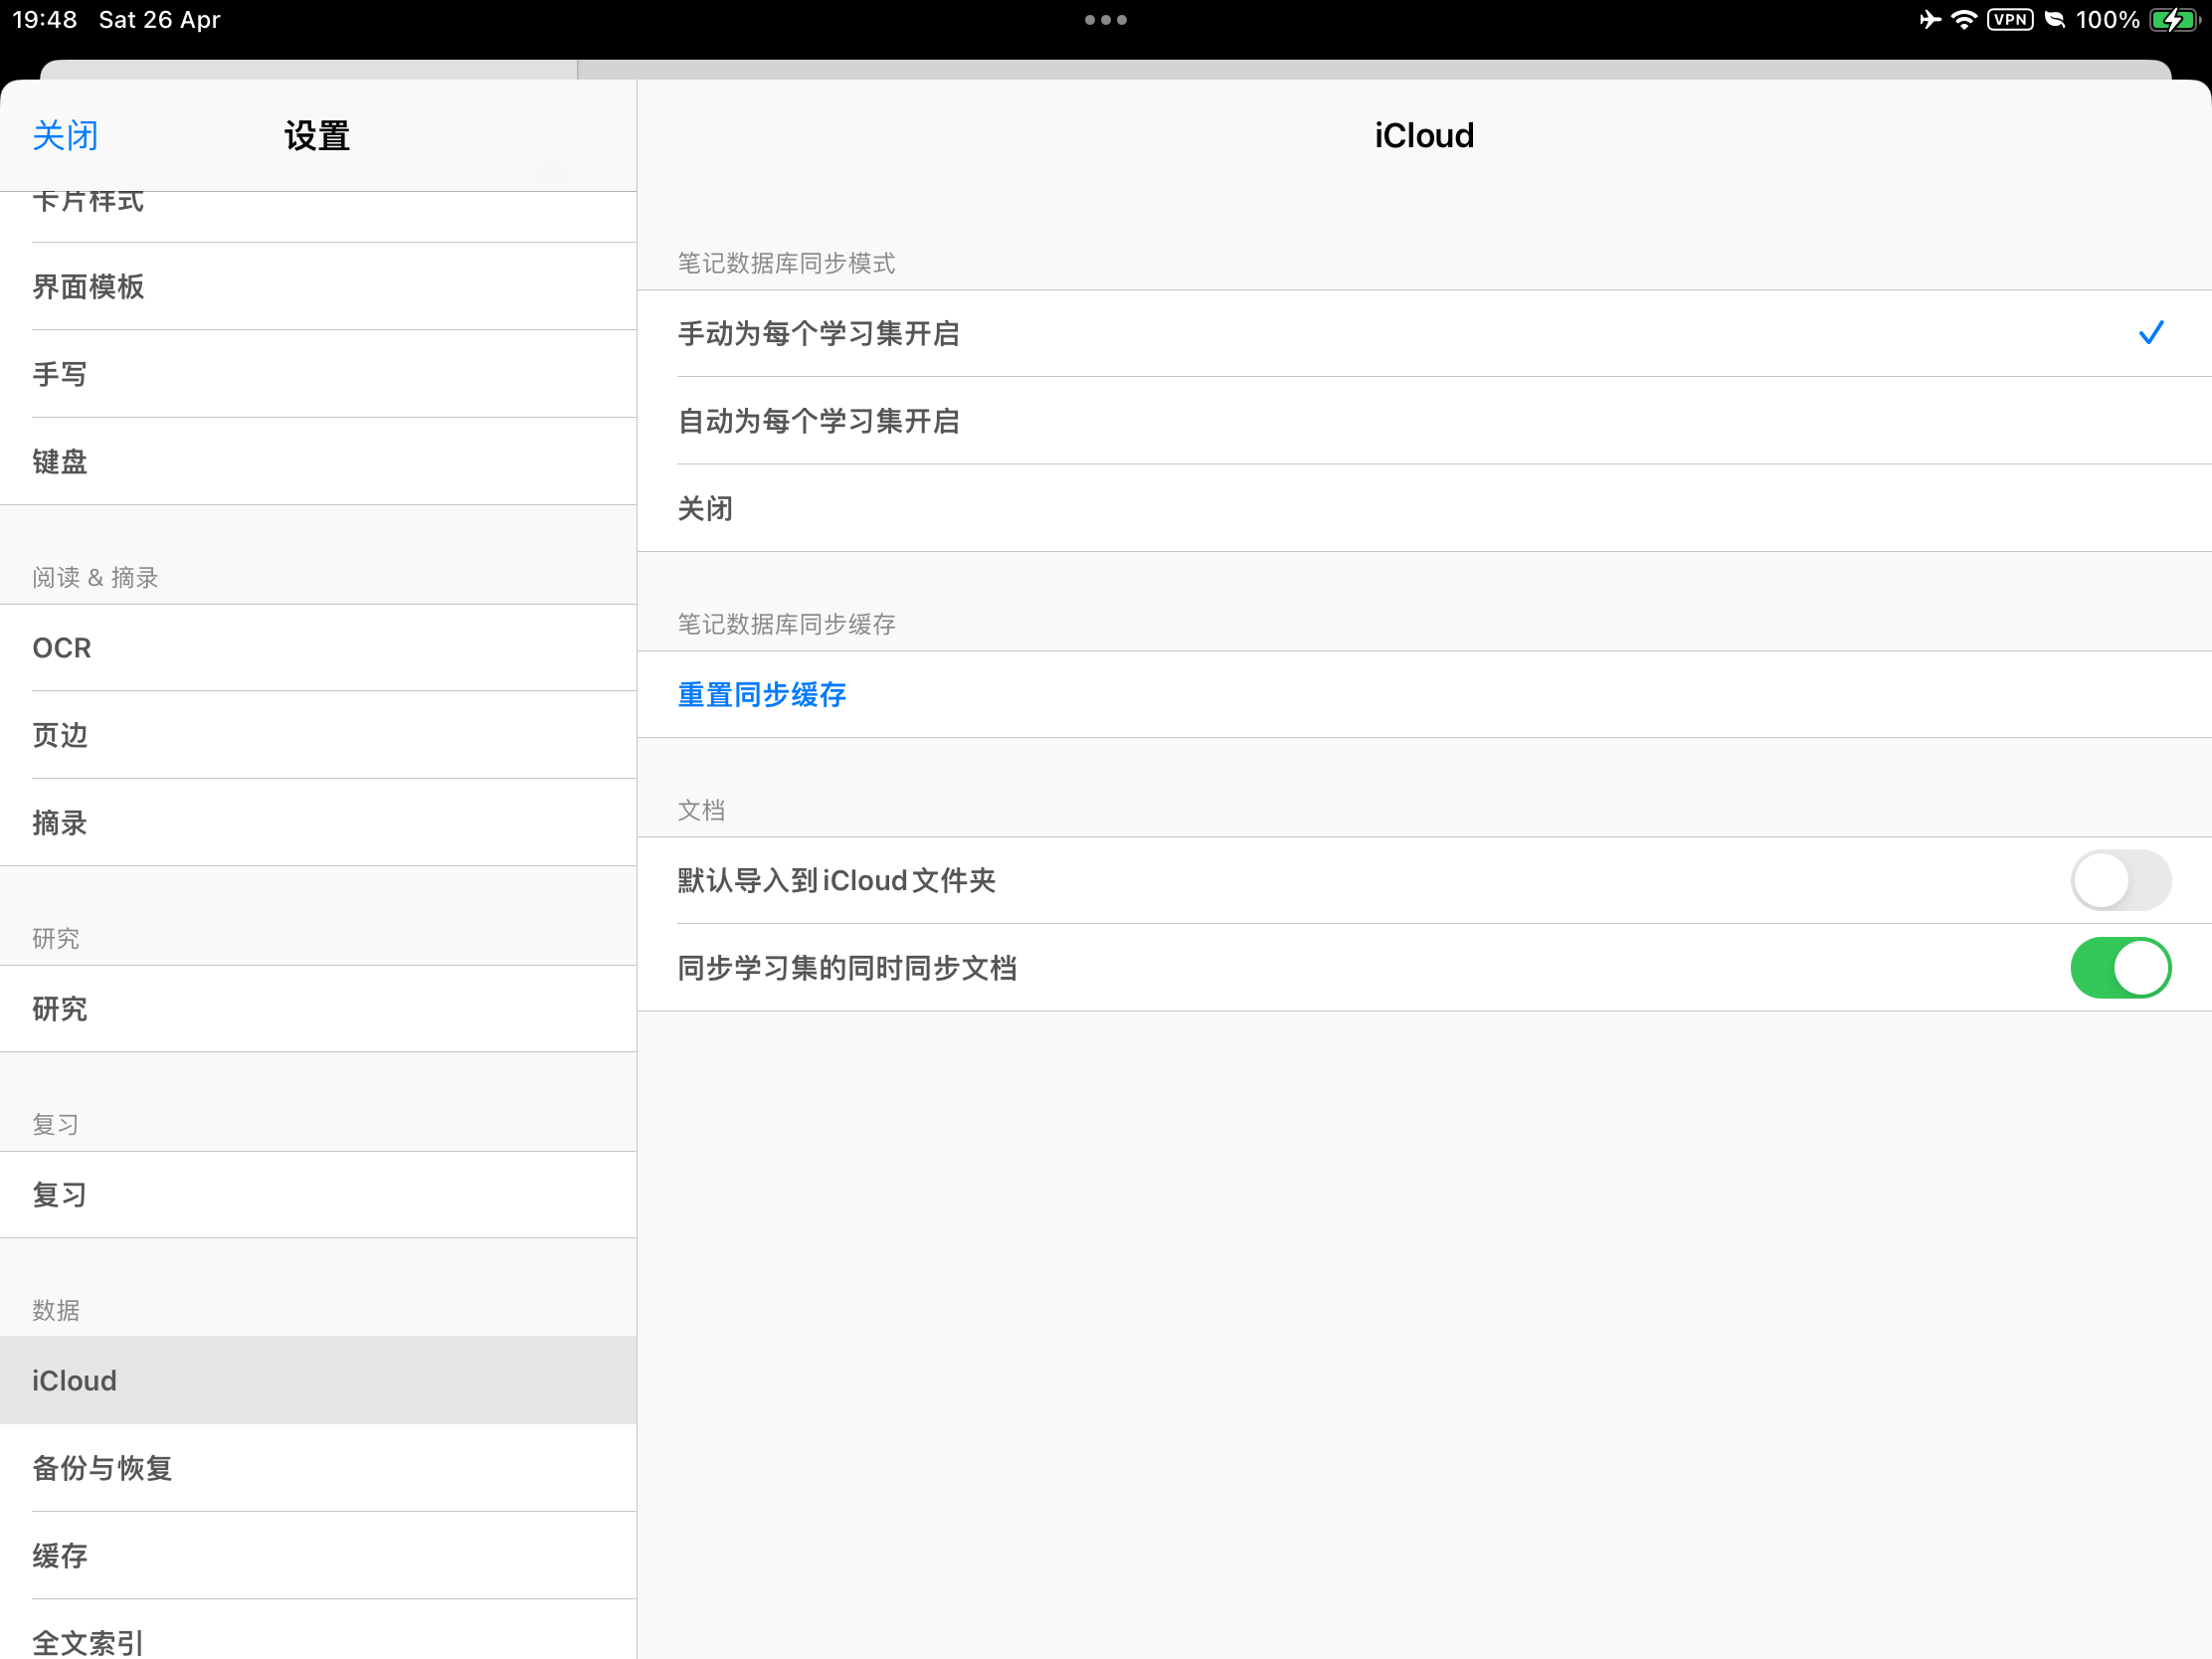Viewport: 2212px width, 1659px height.
Task: Disable 同步学习集的同时同步文档 switch
Action: coord(2120,967)
